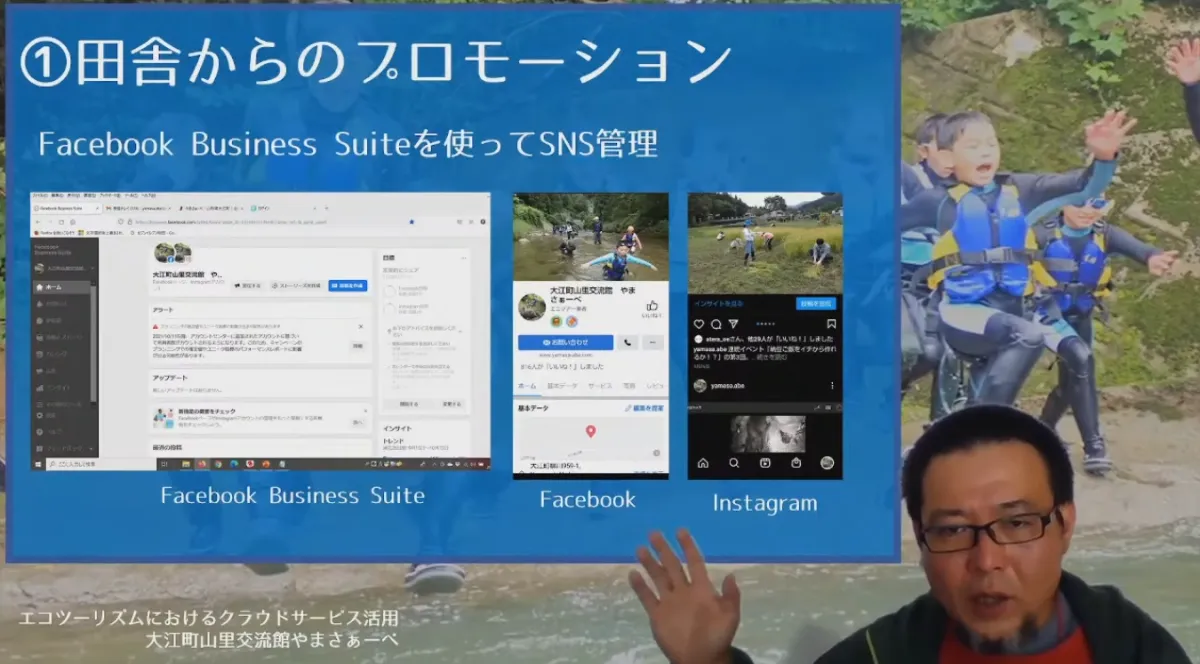Open the three-dot menu beside お問い合わせ
The image size is (1200, 664).
pyautogui.click(x=653, y=342)
